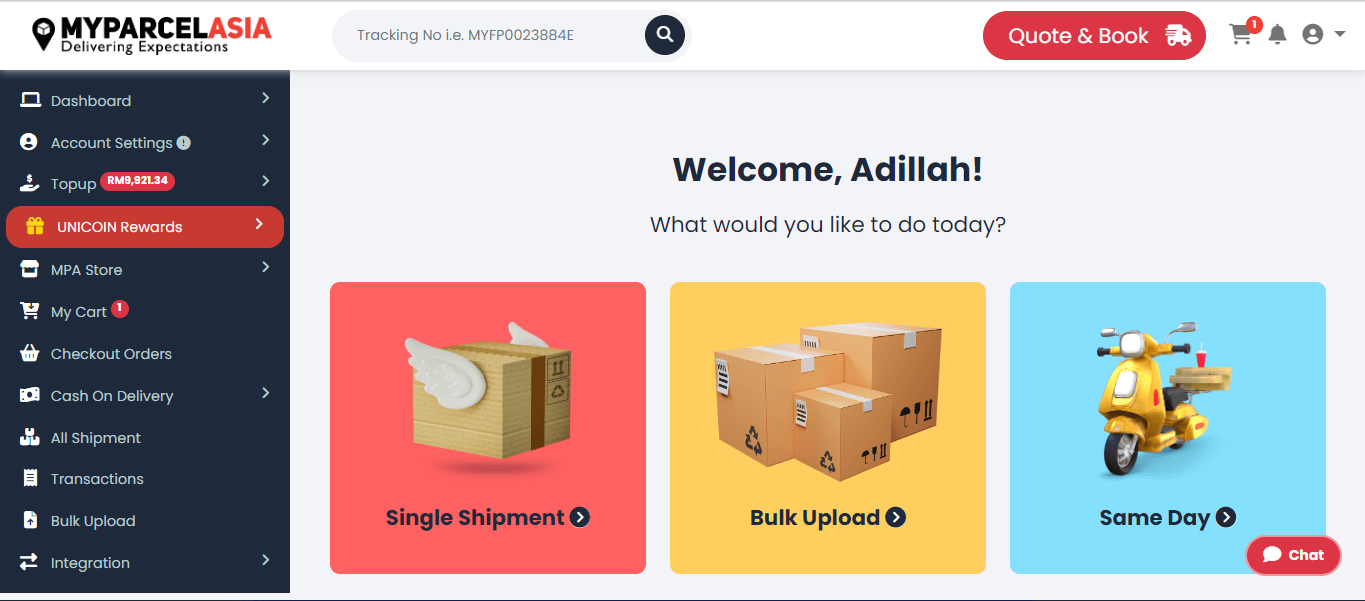Open the notifications bell icon
The height and width of the screenshot is (601, 1365).
(x=1277, y=35)
